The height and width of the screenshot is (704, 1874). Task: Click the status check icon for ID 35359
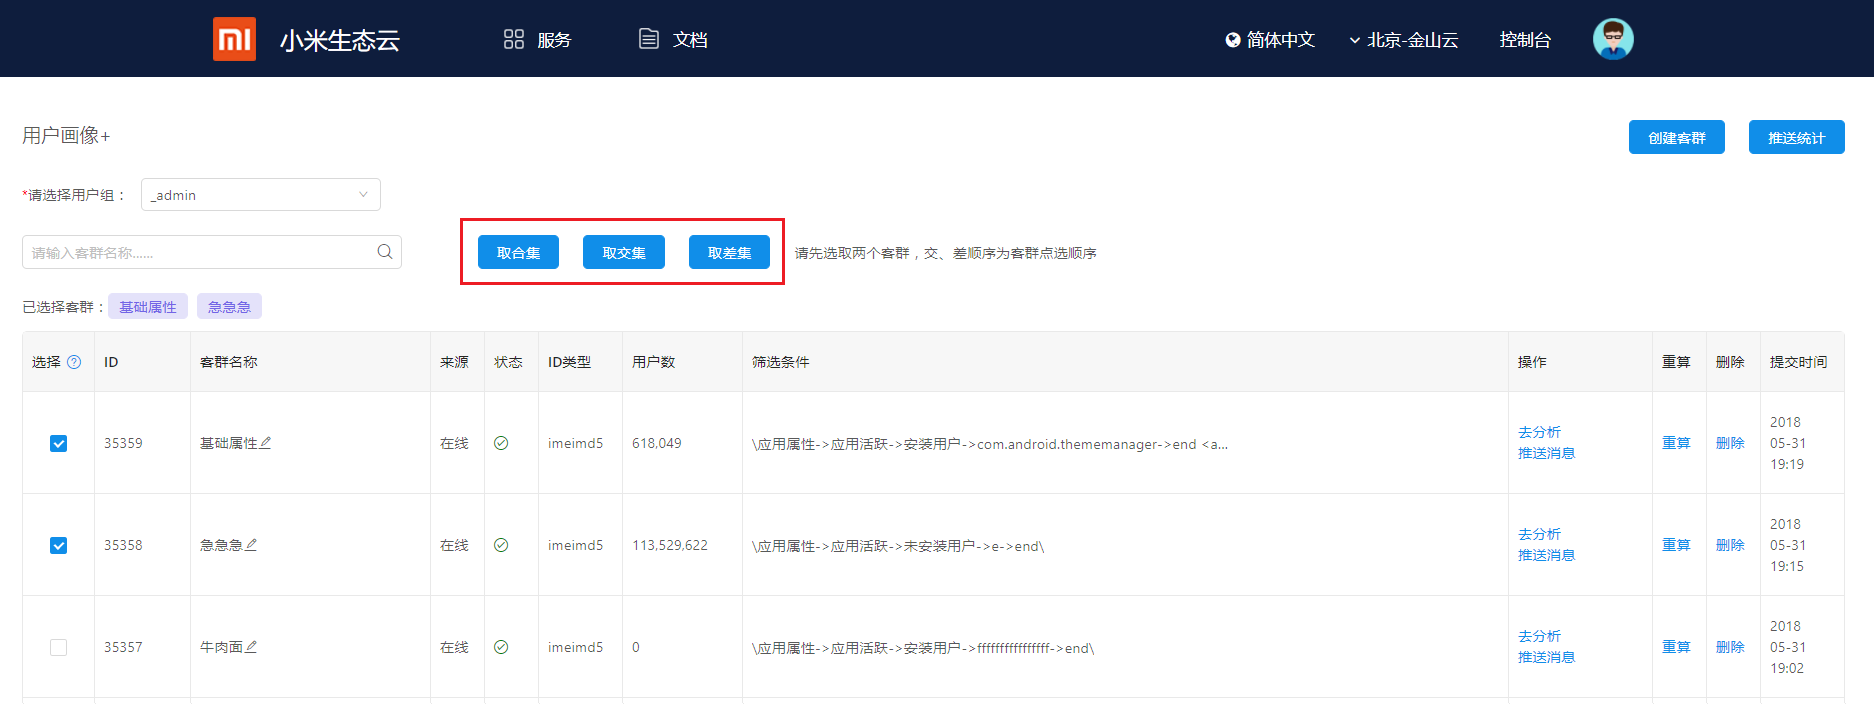pyautogui.click(x=501, y=443)
